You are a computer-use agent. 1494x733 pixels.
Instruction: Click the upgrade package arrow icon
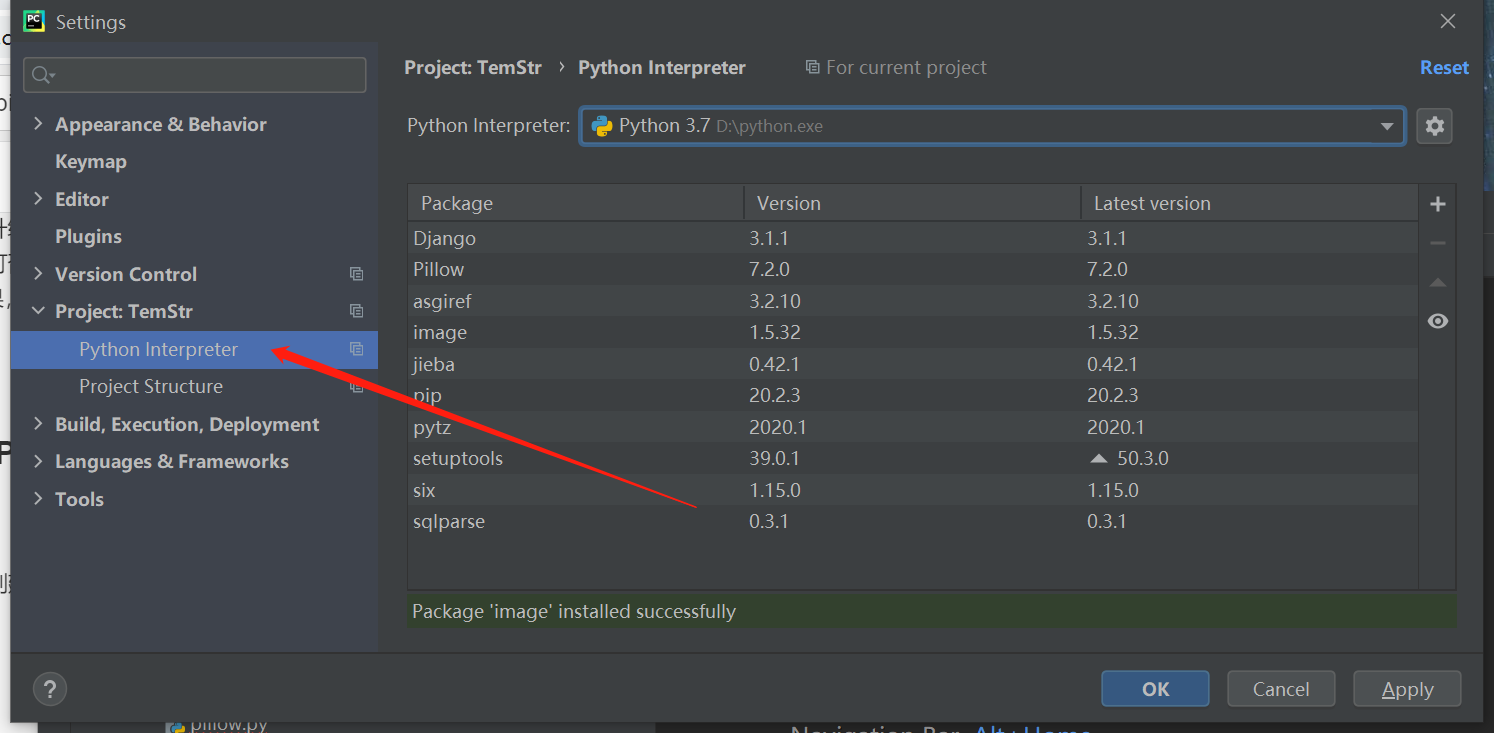(x=1437, y=281)
